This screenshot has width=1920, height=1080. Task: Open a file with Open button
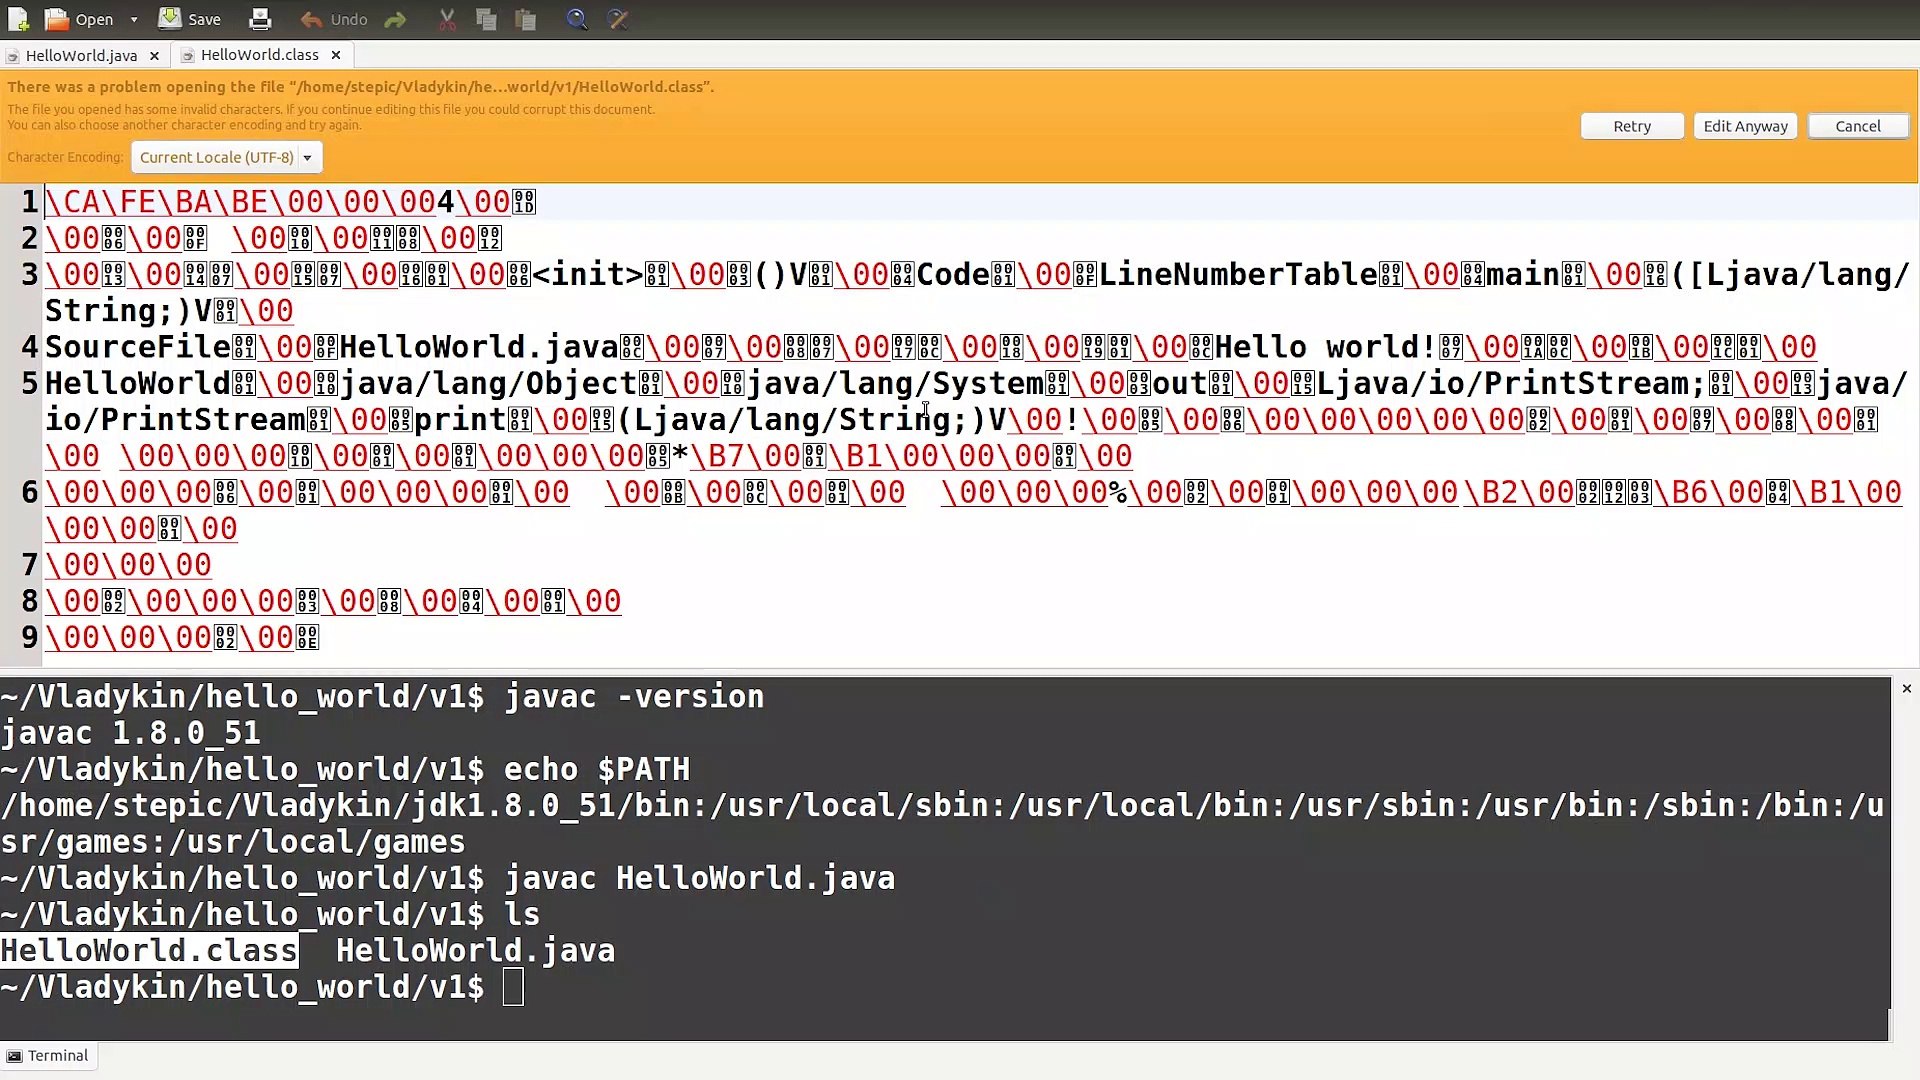(x=80, y=19)
